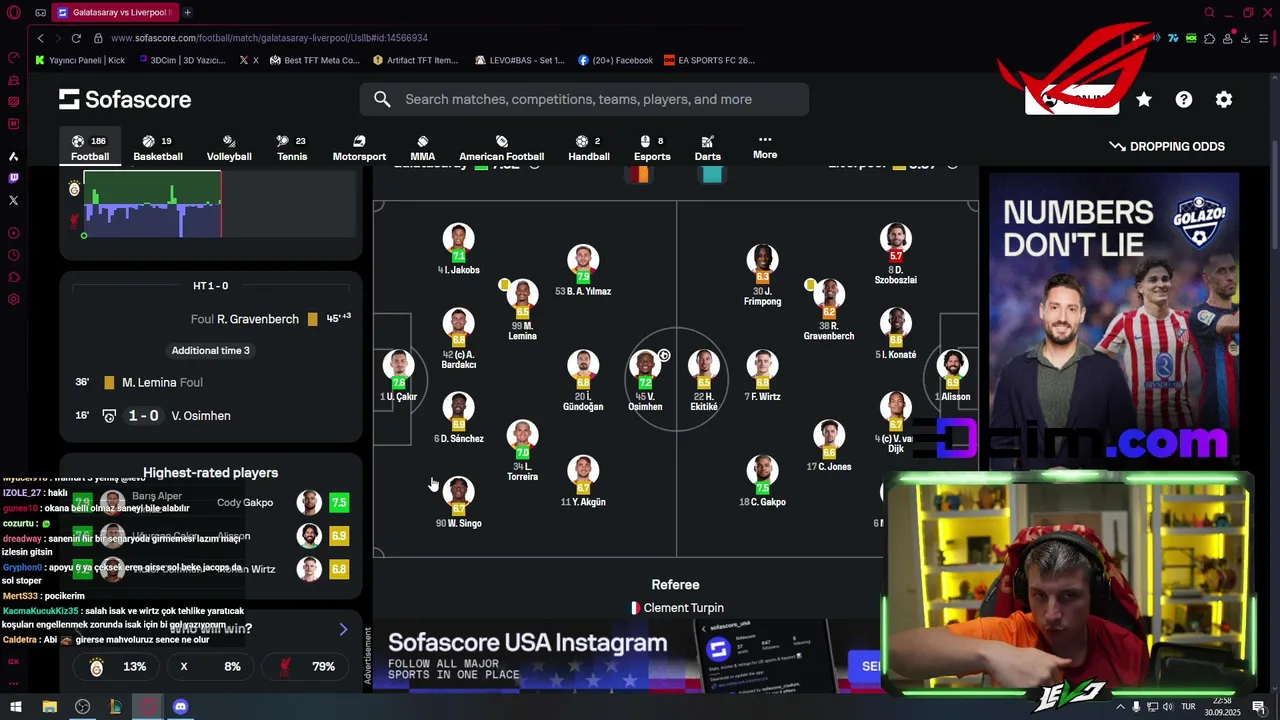Image resolution: width=1280 pixels, height=720 pixels.
Task: Open File Explorer from taskbar
Action: click(x=49, y=707)
